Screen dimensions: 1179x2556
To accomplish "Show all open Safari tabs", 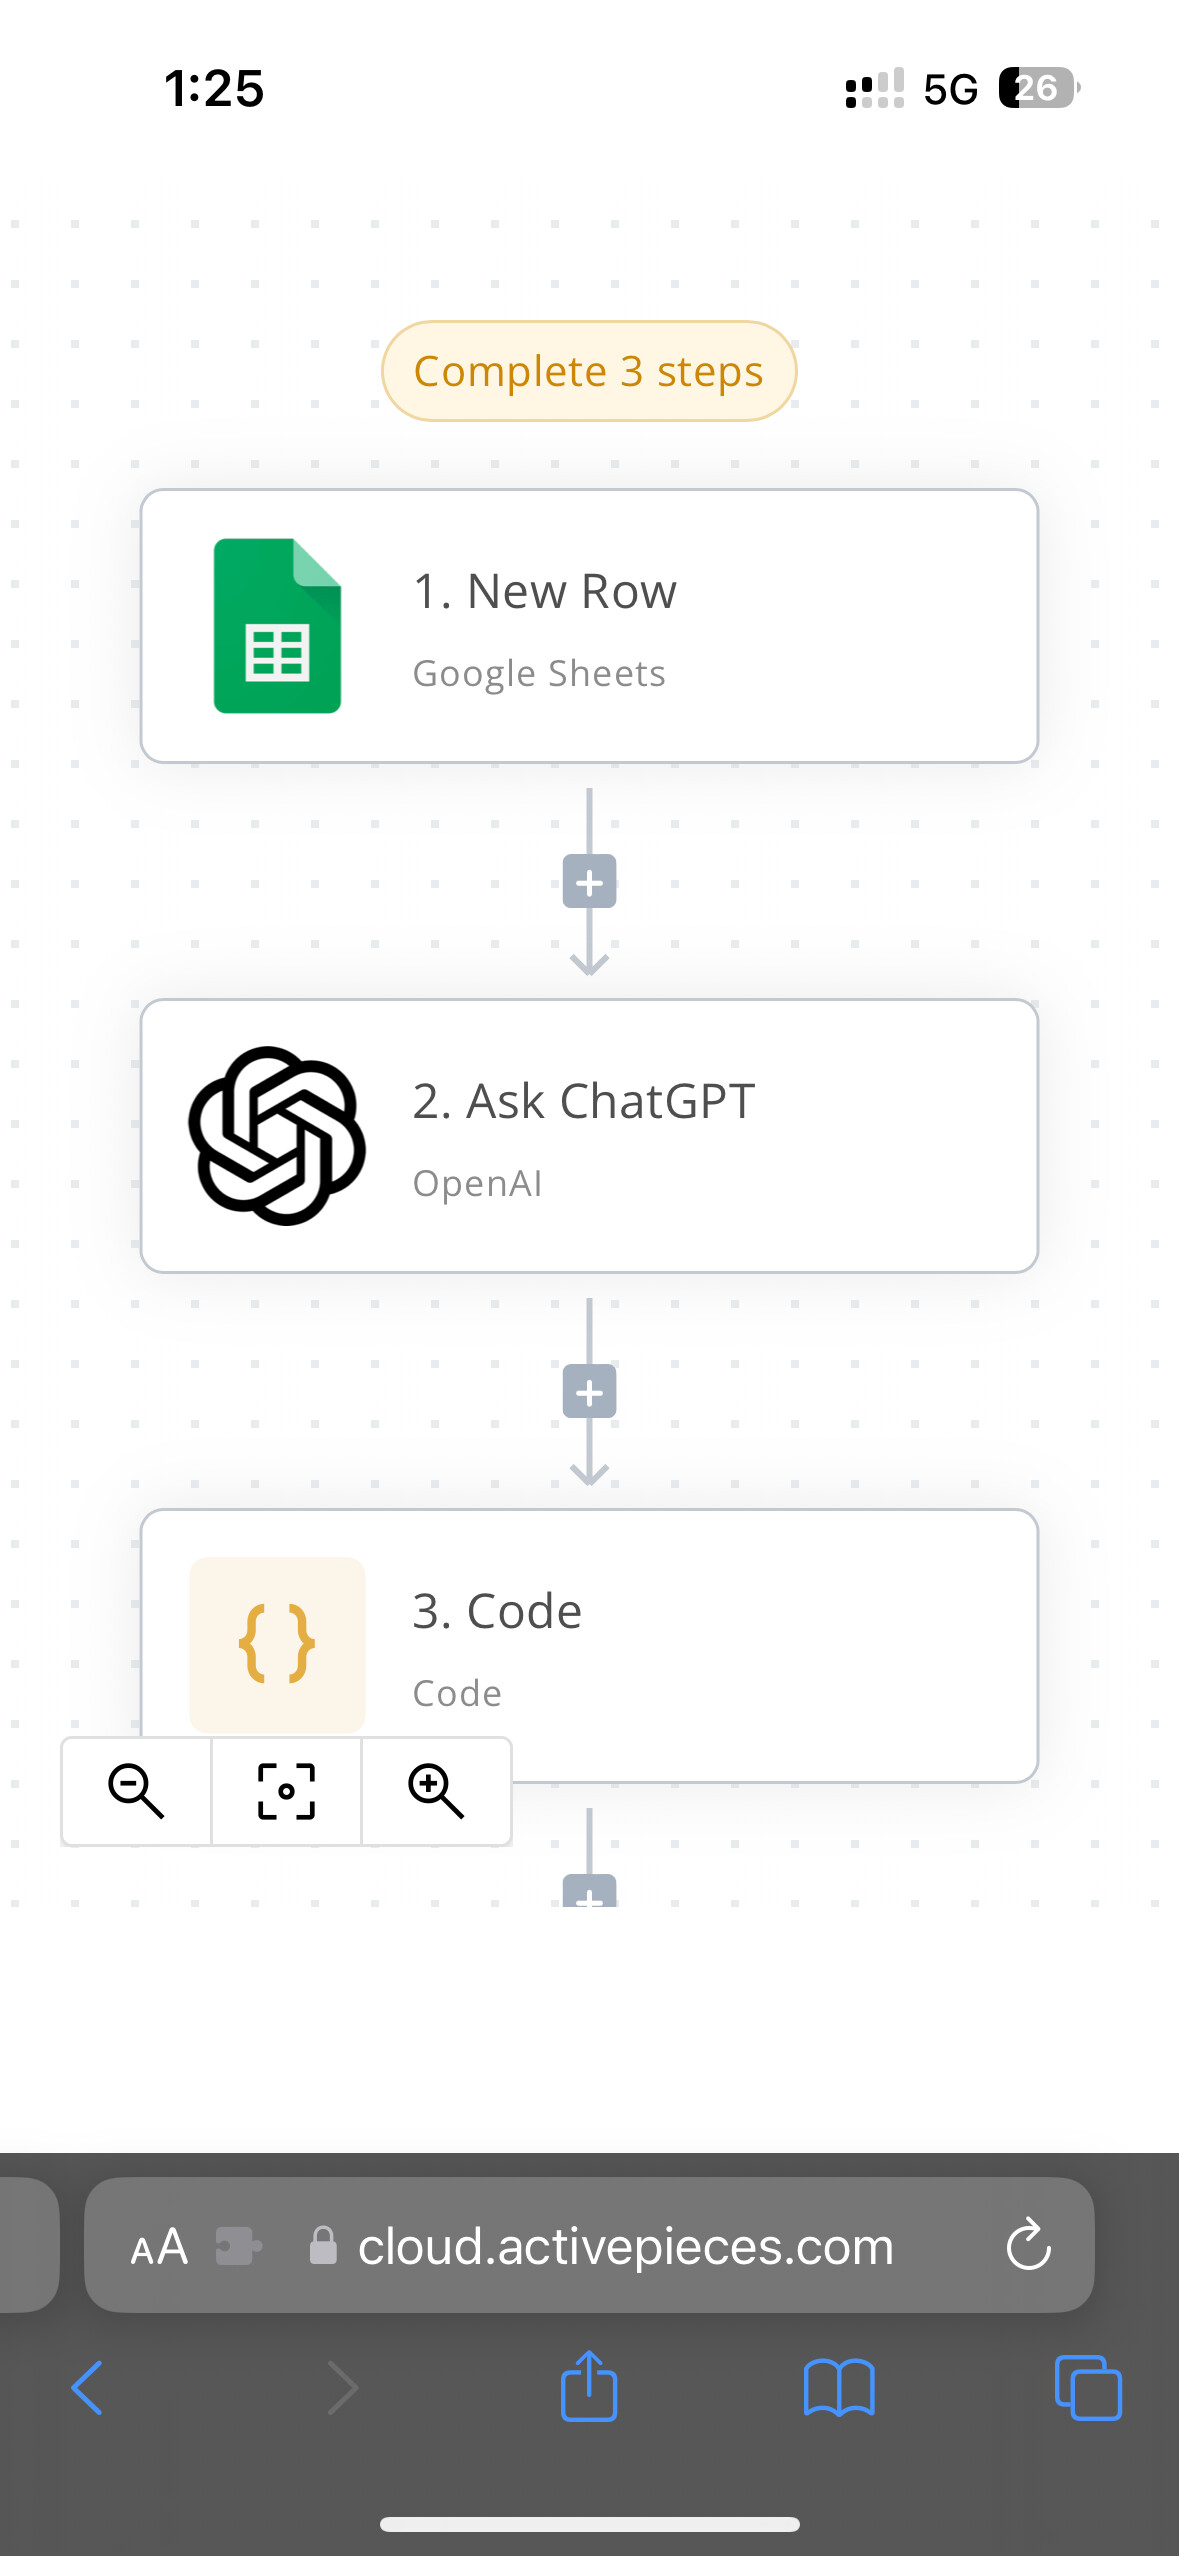I will pyautogui.click(x=1088, y=2388).
